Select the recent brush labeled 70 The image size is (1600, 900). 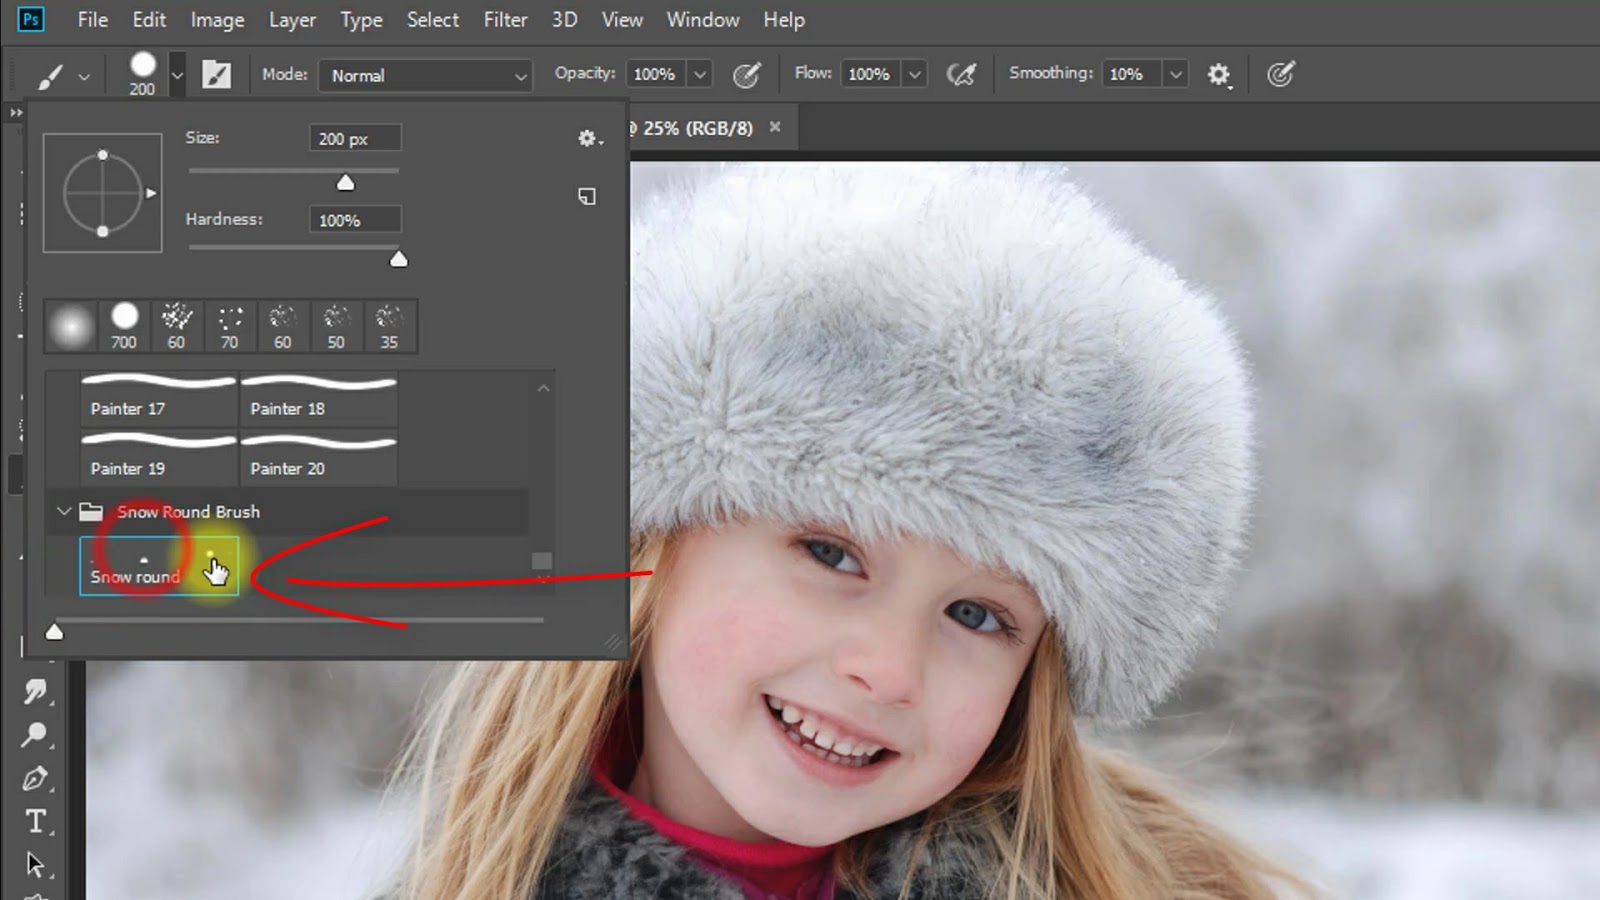(x=230, y=326)
